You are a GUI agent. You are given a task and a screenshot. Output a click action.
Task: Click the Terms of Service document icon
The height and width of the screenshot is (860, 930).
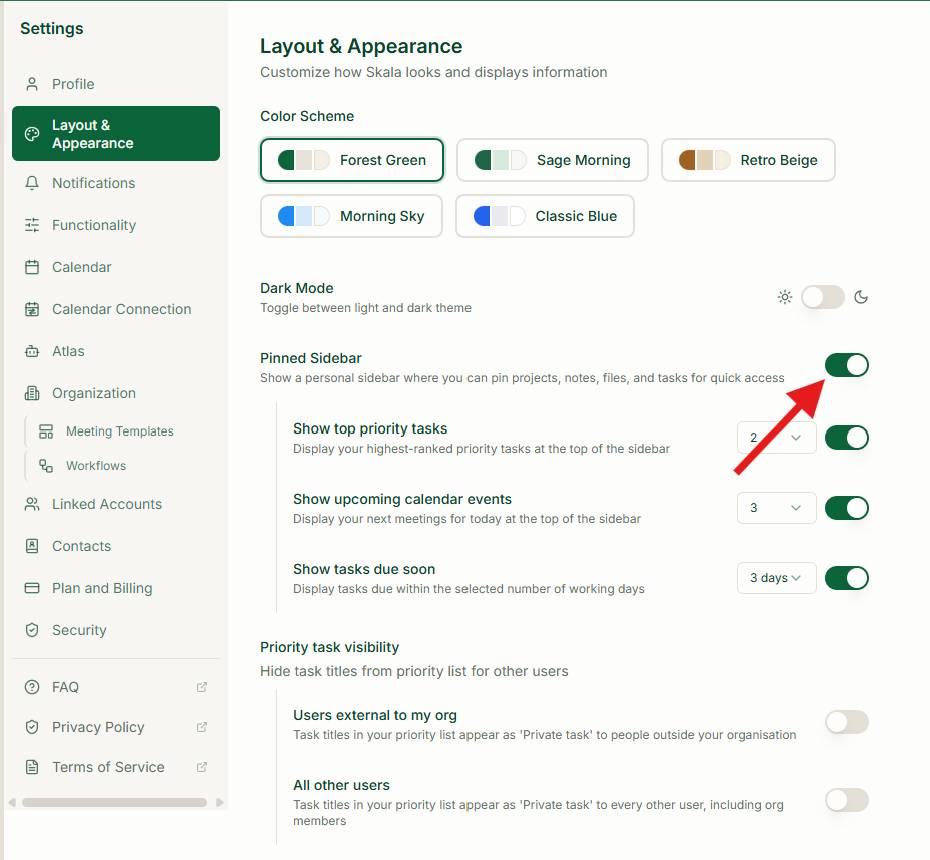32,767
